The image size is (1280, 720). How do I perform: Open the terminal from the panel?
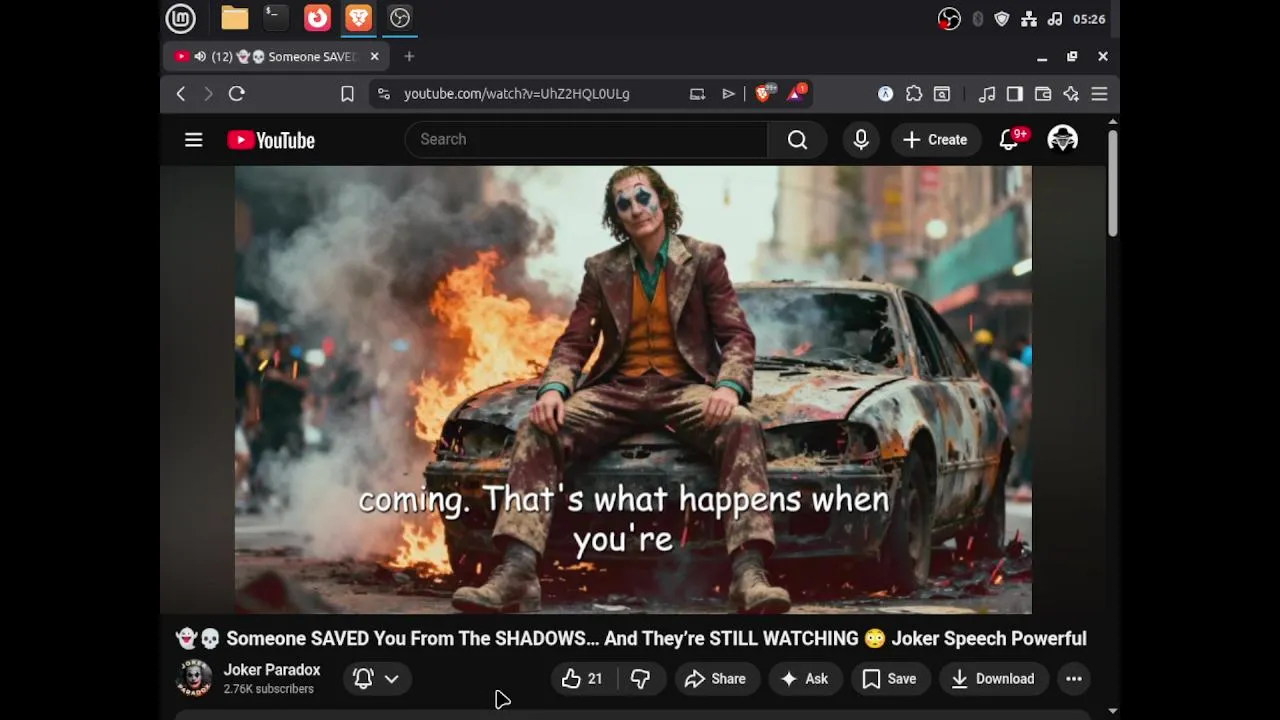[275, 18]
